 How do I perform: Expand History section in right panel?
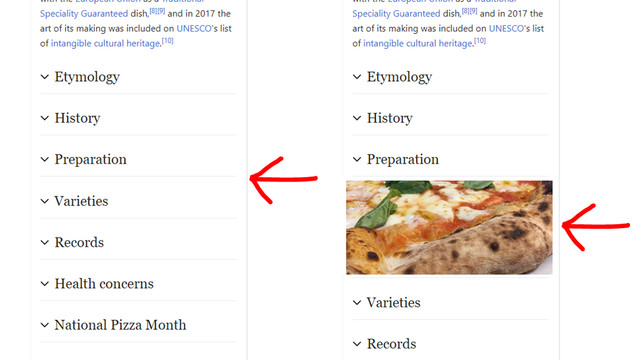tap(357, 118)
